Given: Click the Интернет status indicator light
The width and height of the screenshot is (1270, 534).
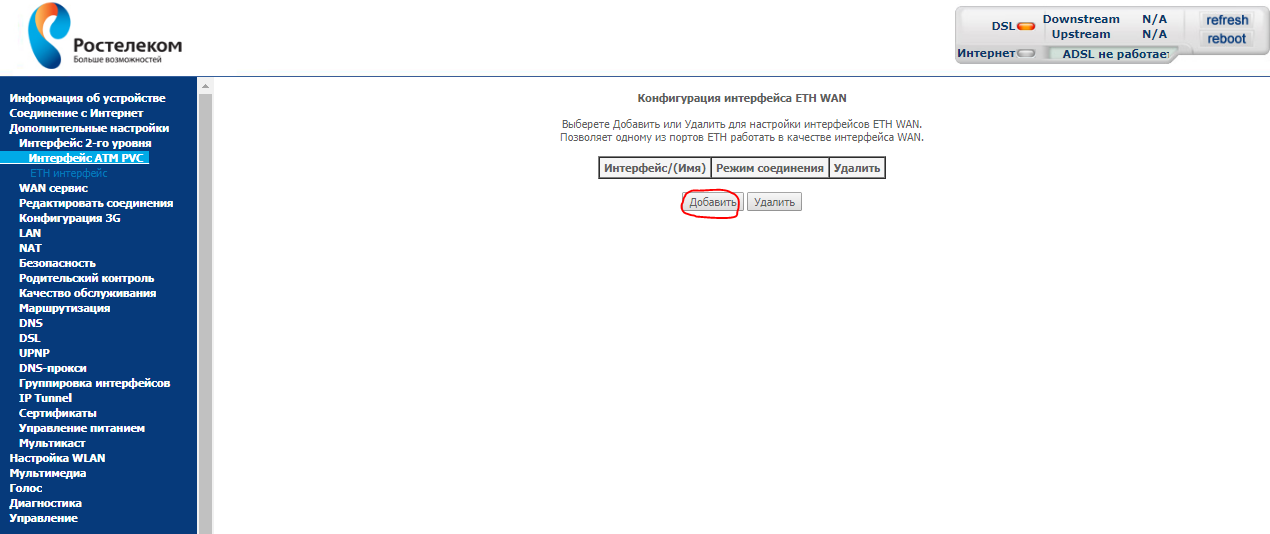Looking at the screenshot, I should (1026, 53).
